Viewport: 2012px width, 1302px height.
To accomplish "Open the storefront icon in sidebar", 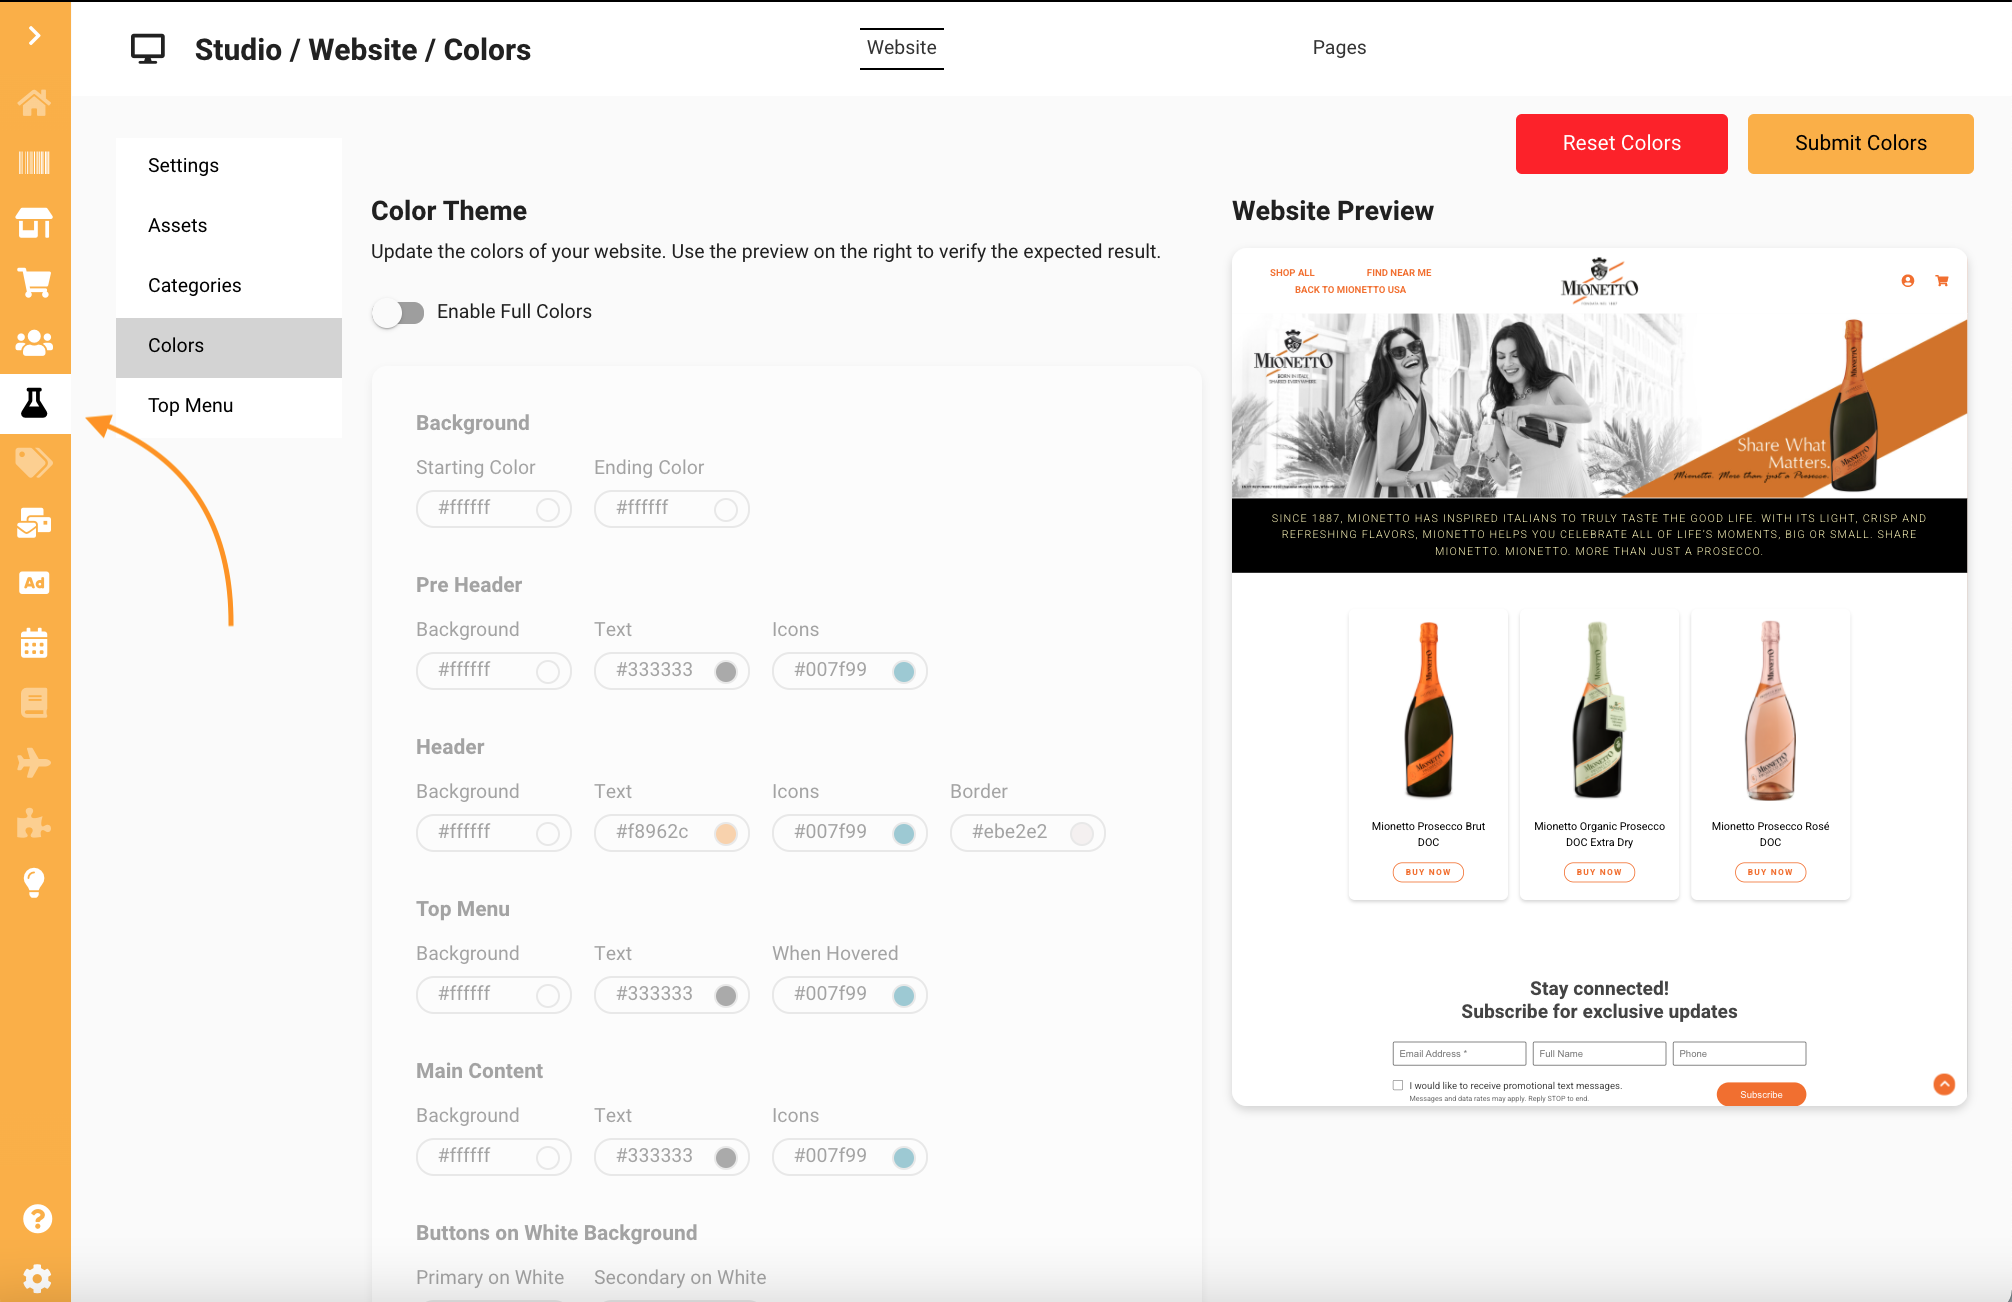I will (x=35, y=223).
